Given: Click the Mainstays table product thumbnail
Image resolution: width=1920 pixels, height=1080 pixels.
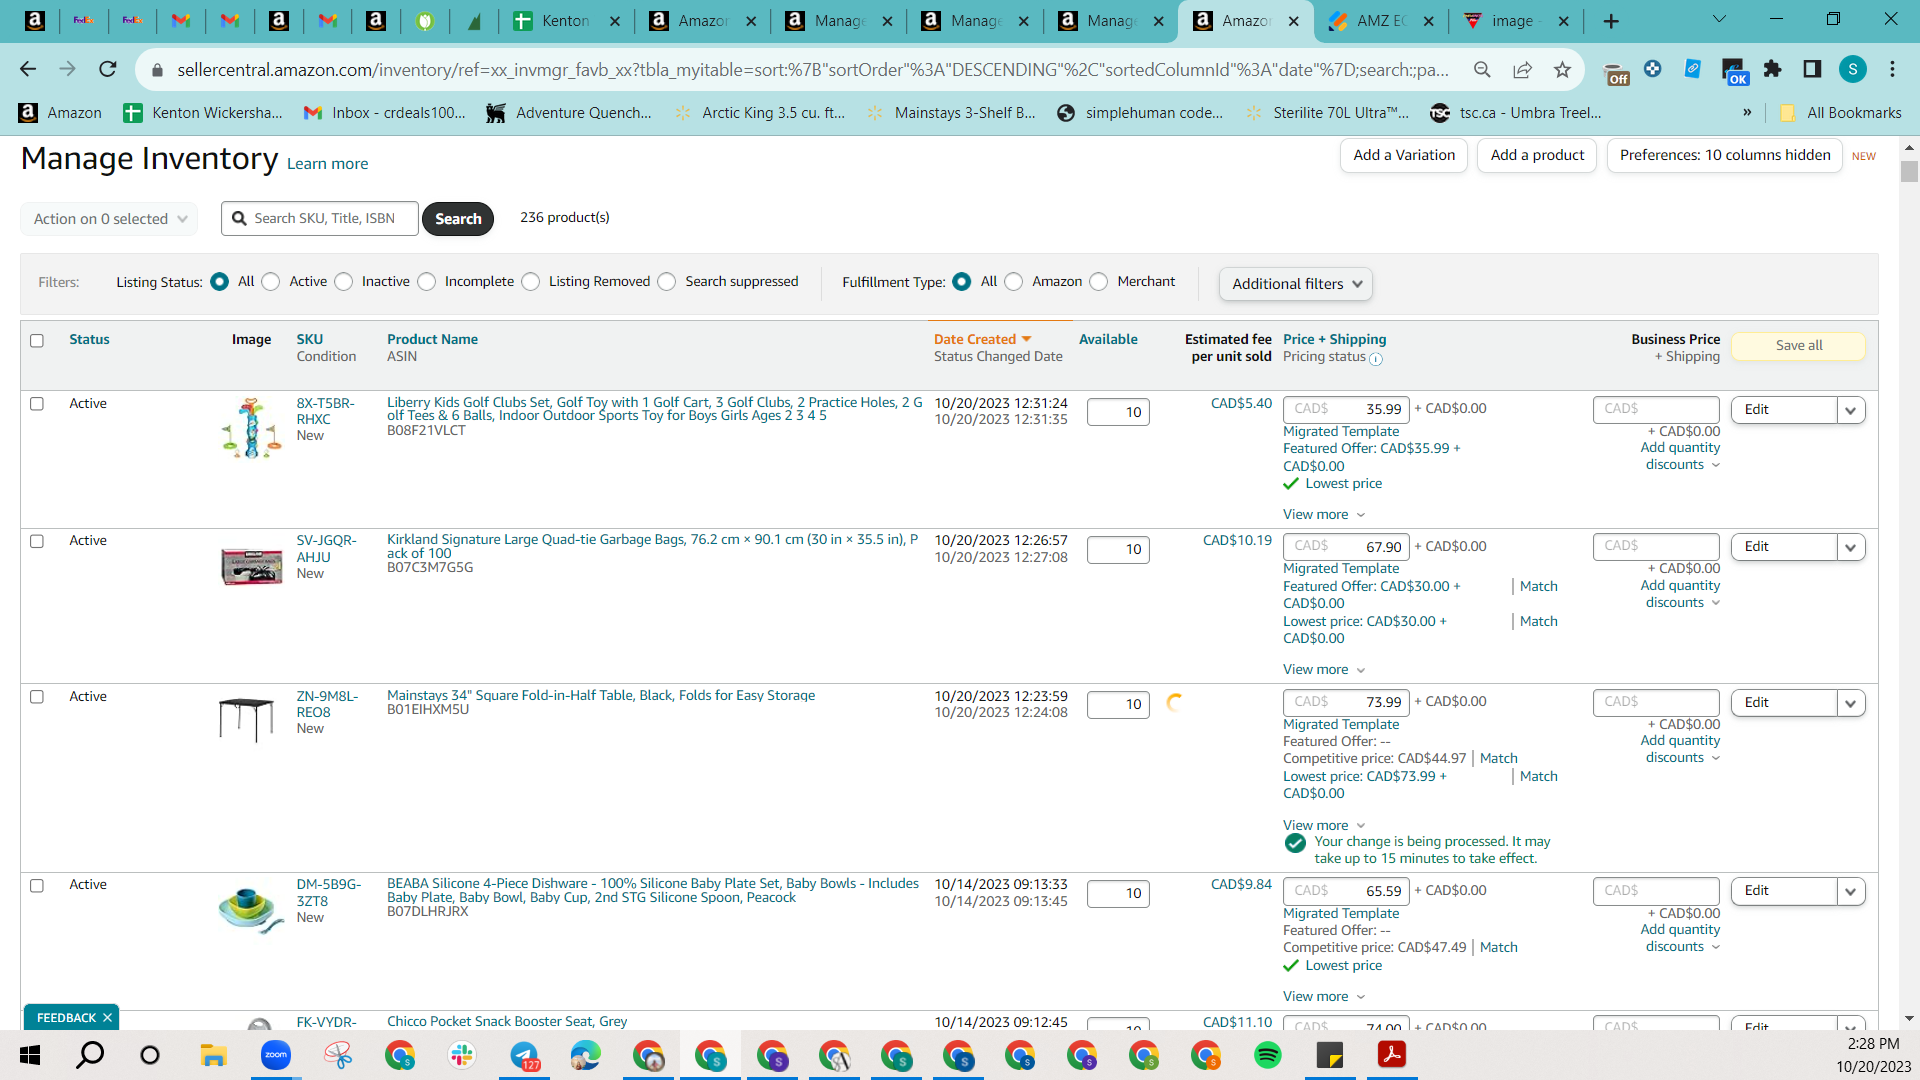Looking at the screenshot, I should pos(246,720).
